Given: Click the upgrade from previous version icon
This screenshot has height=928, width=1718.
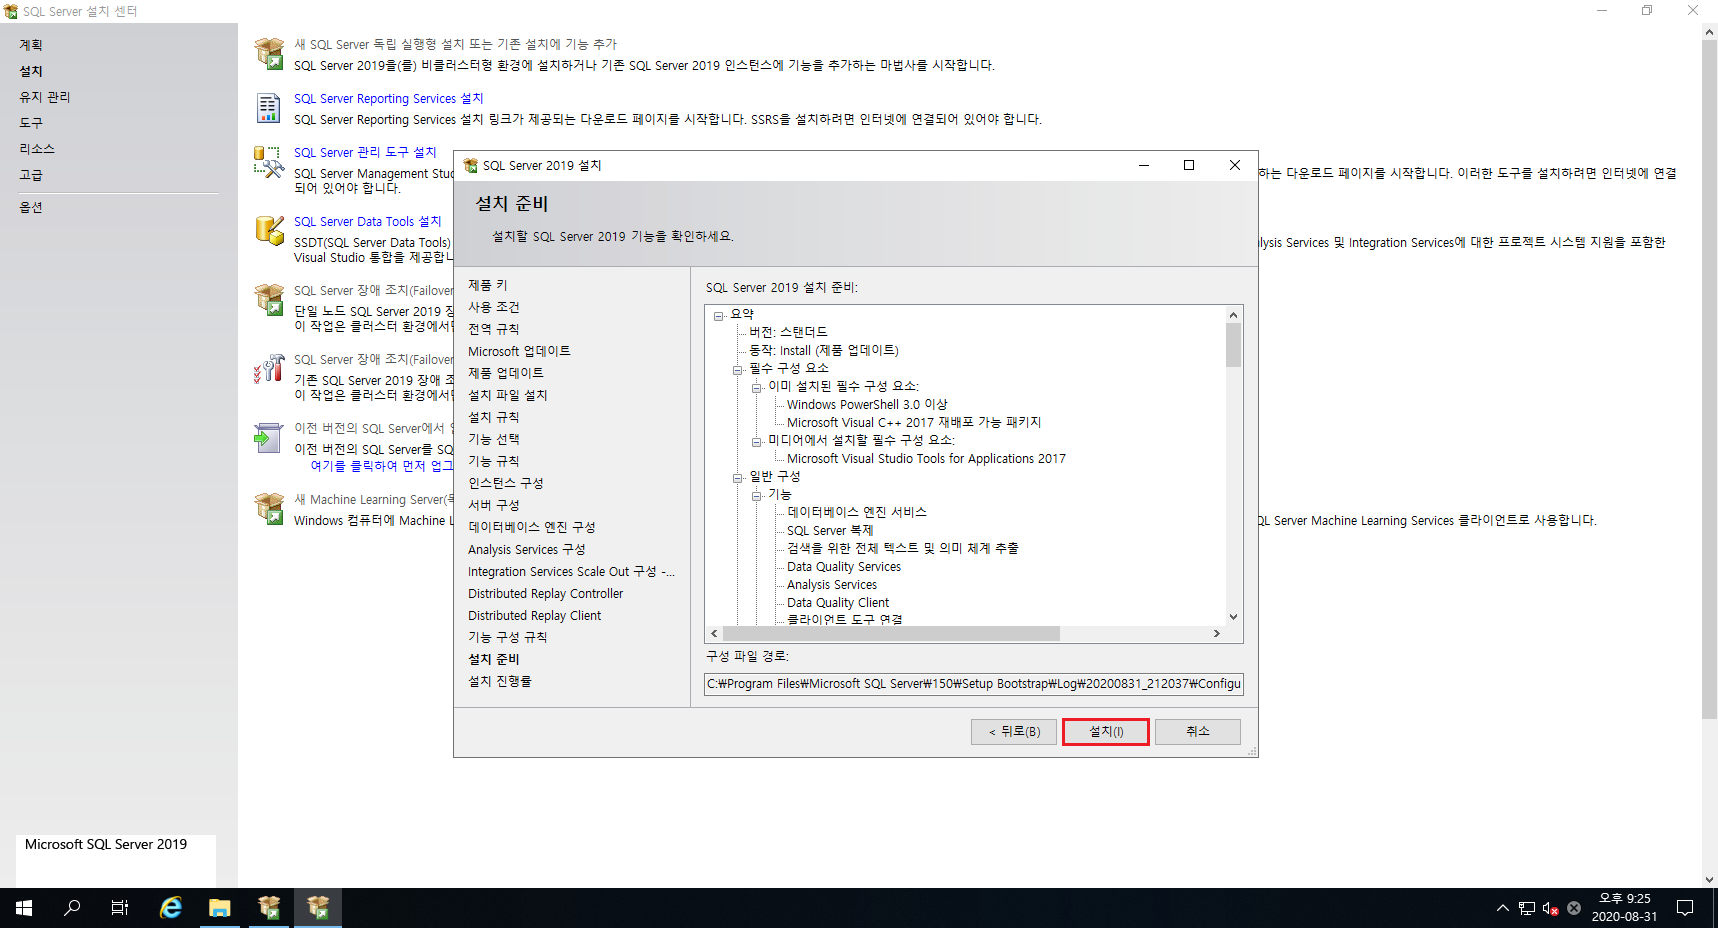Looking at the screenshot, I should [269, 438].
